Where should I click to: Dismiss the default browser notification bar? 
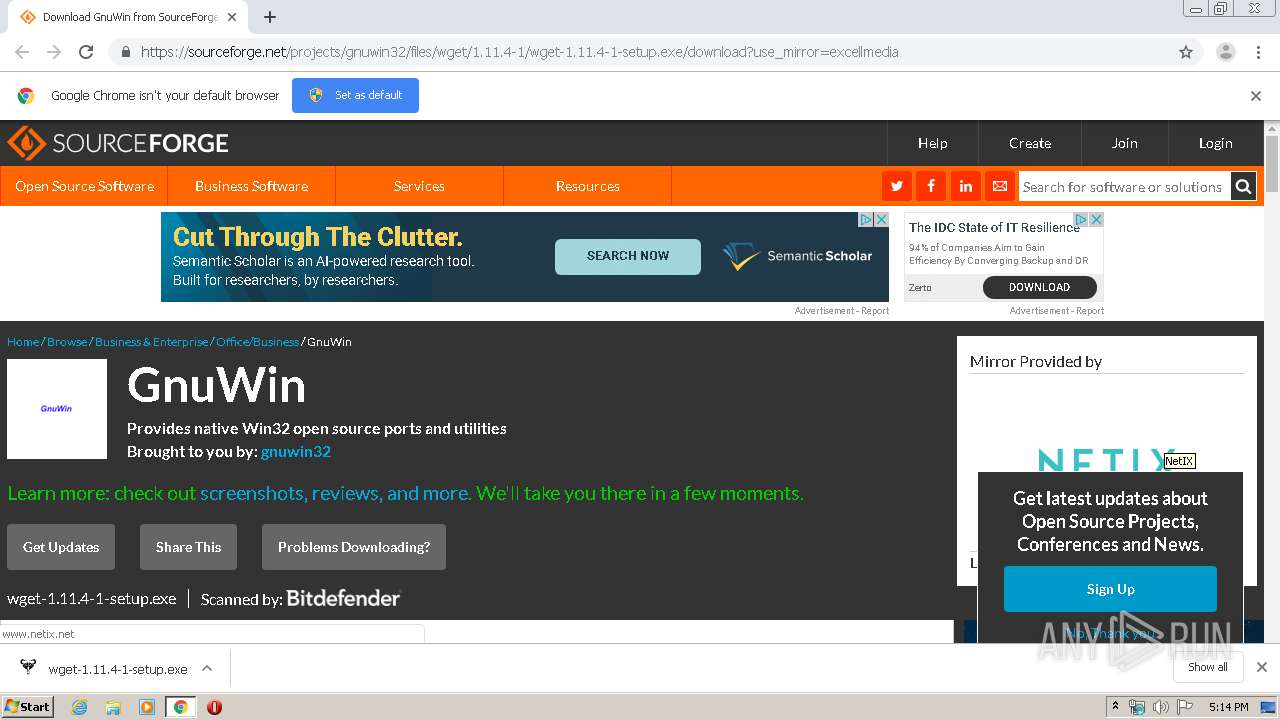pyautogui.click(x=1256, y=96)
